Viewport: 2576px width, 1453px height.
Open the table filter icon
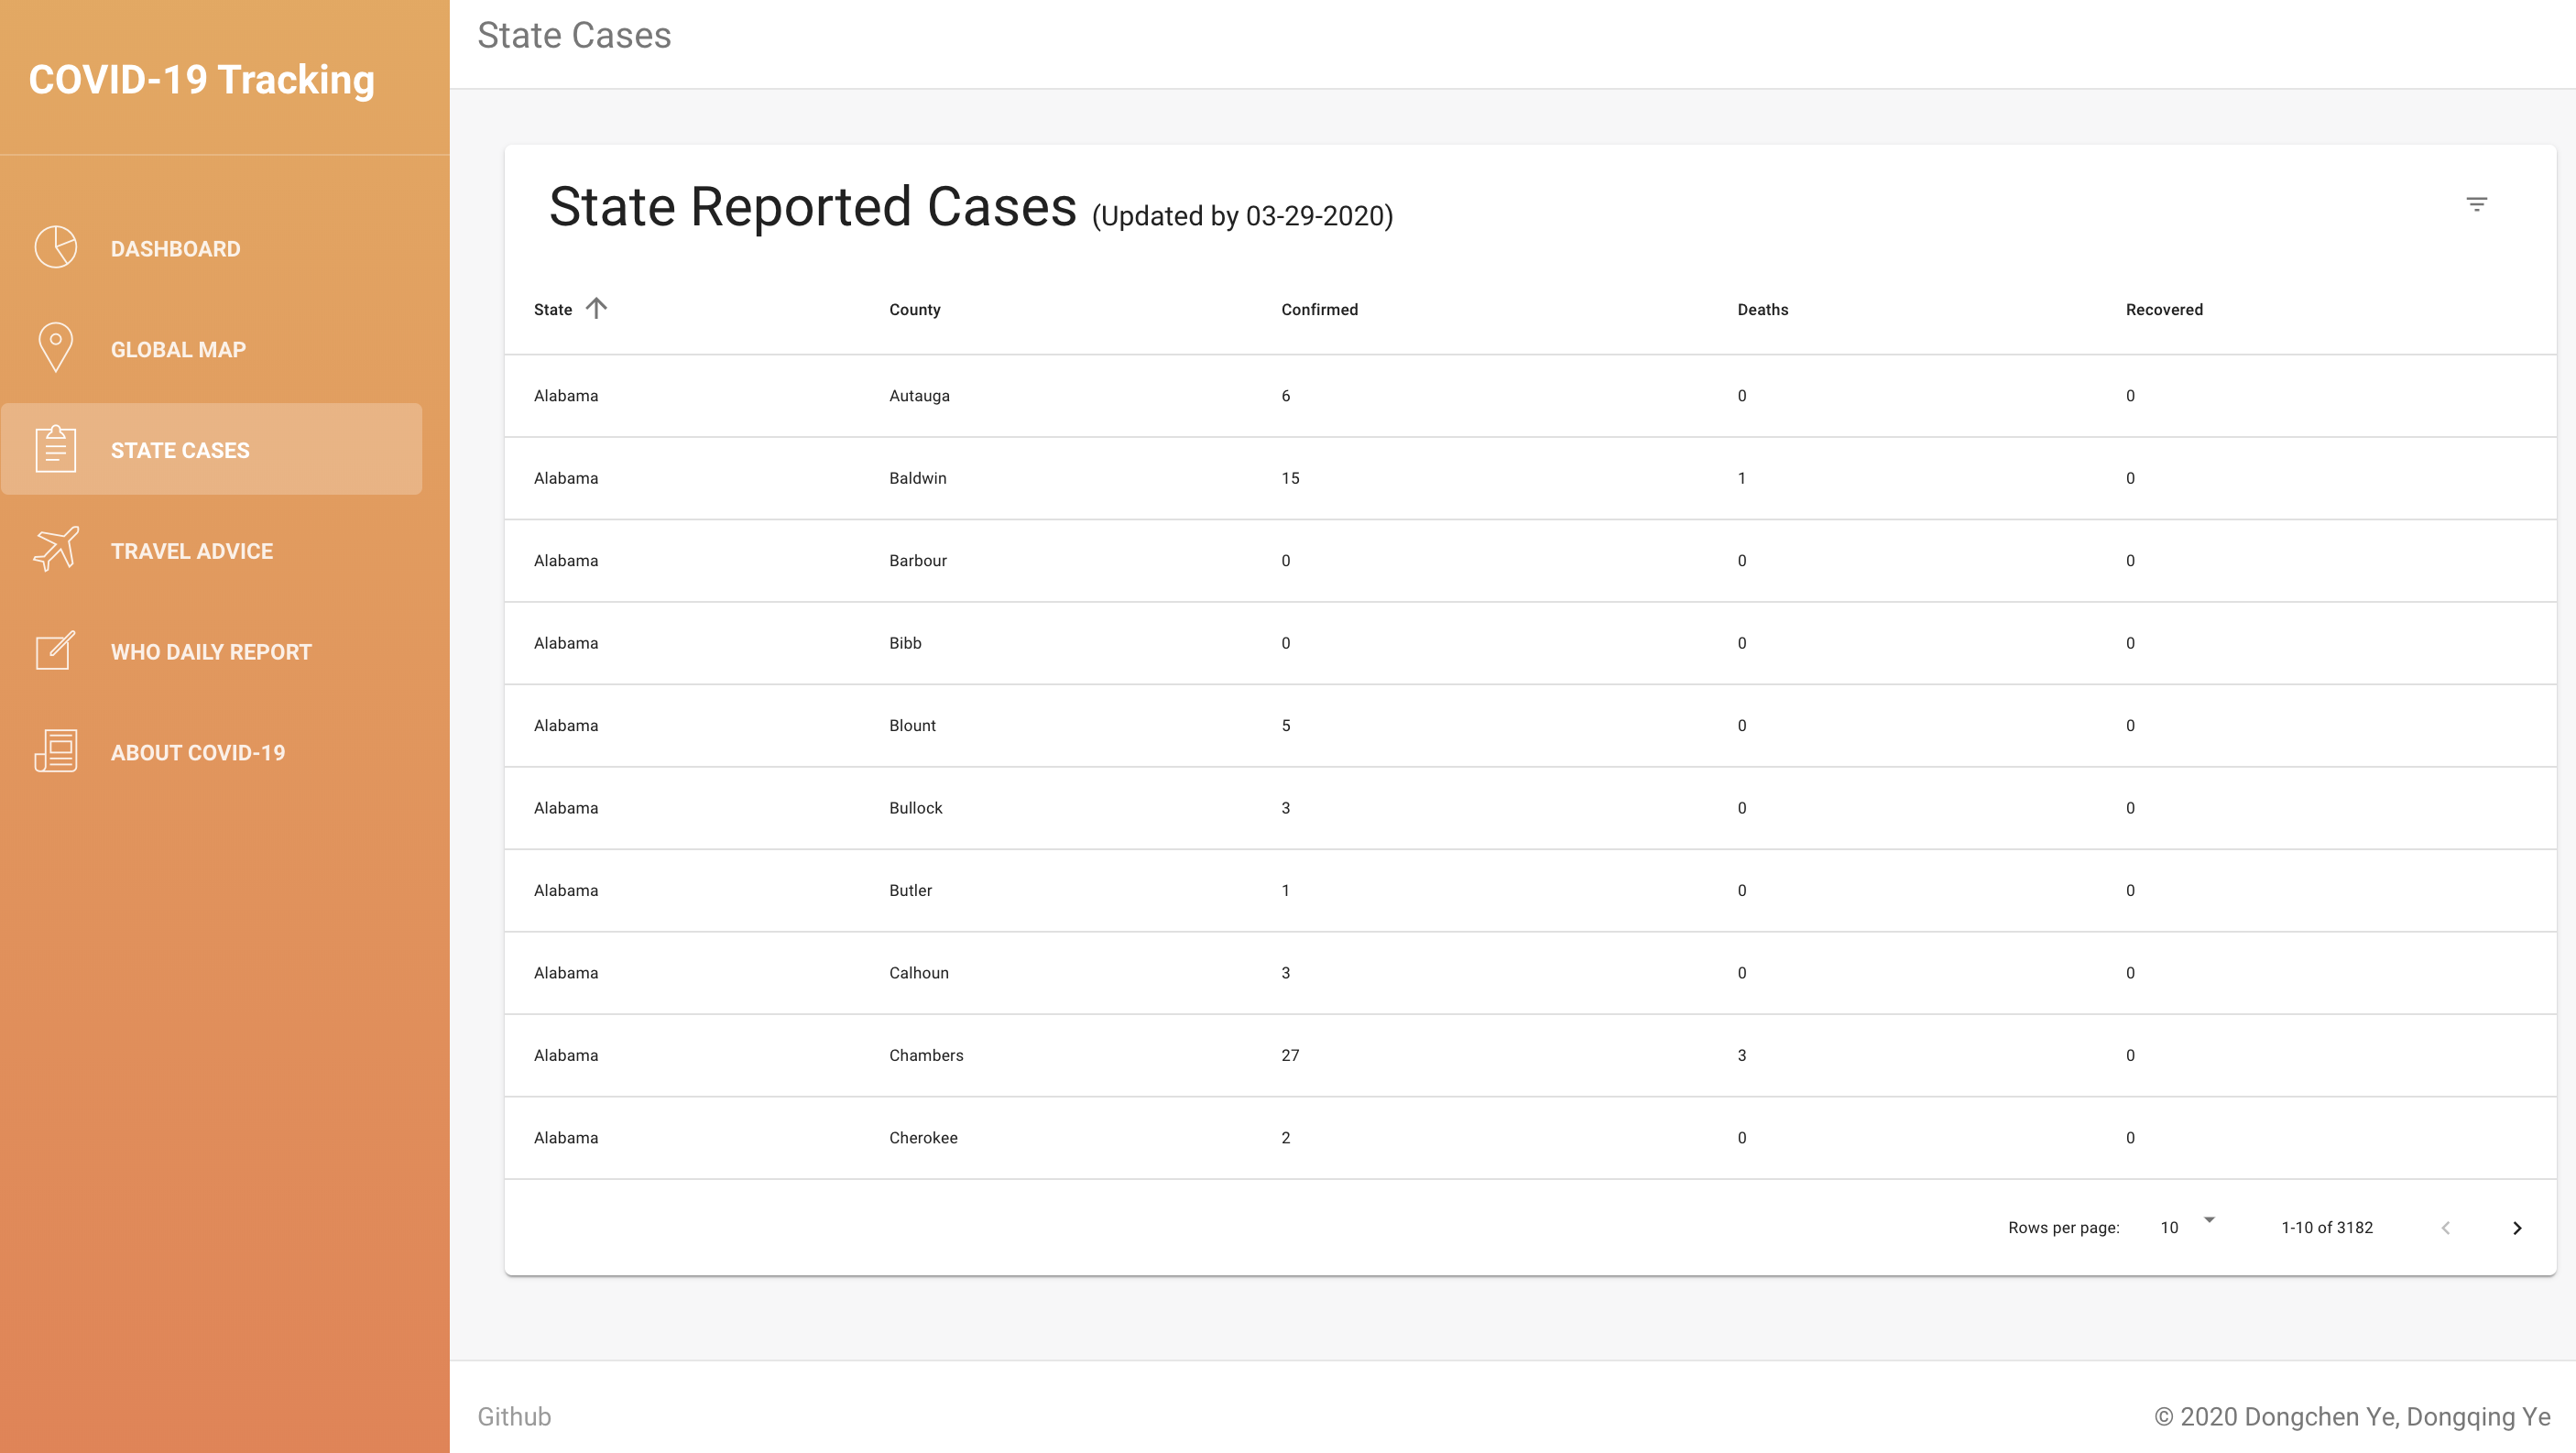2476,205
